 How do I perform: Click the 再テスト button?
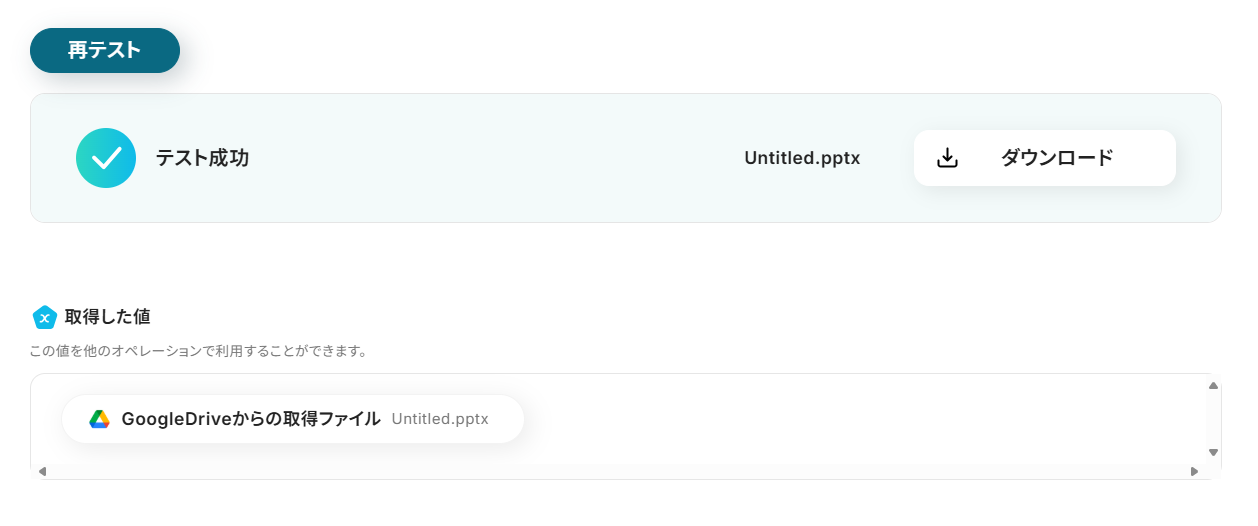tap(105, 51)
